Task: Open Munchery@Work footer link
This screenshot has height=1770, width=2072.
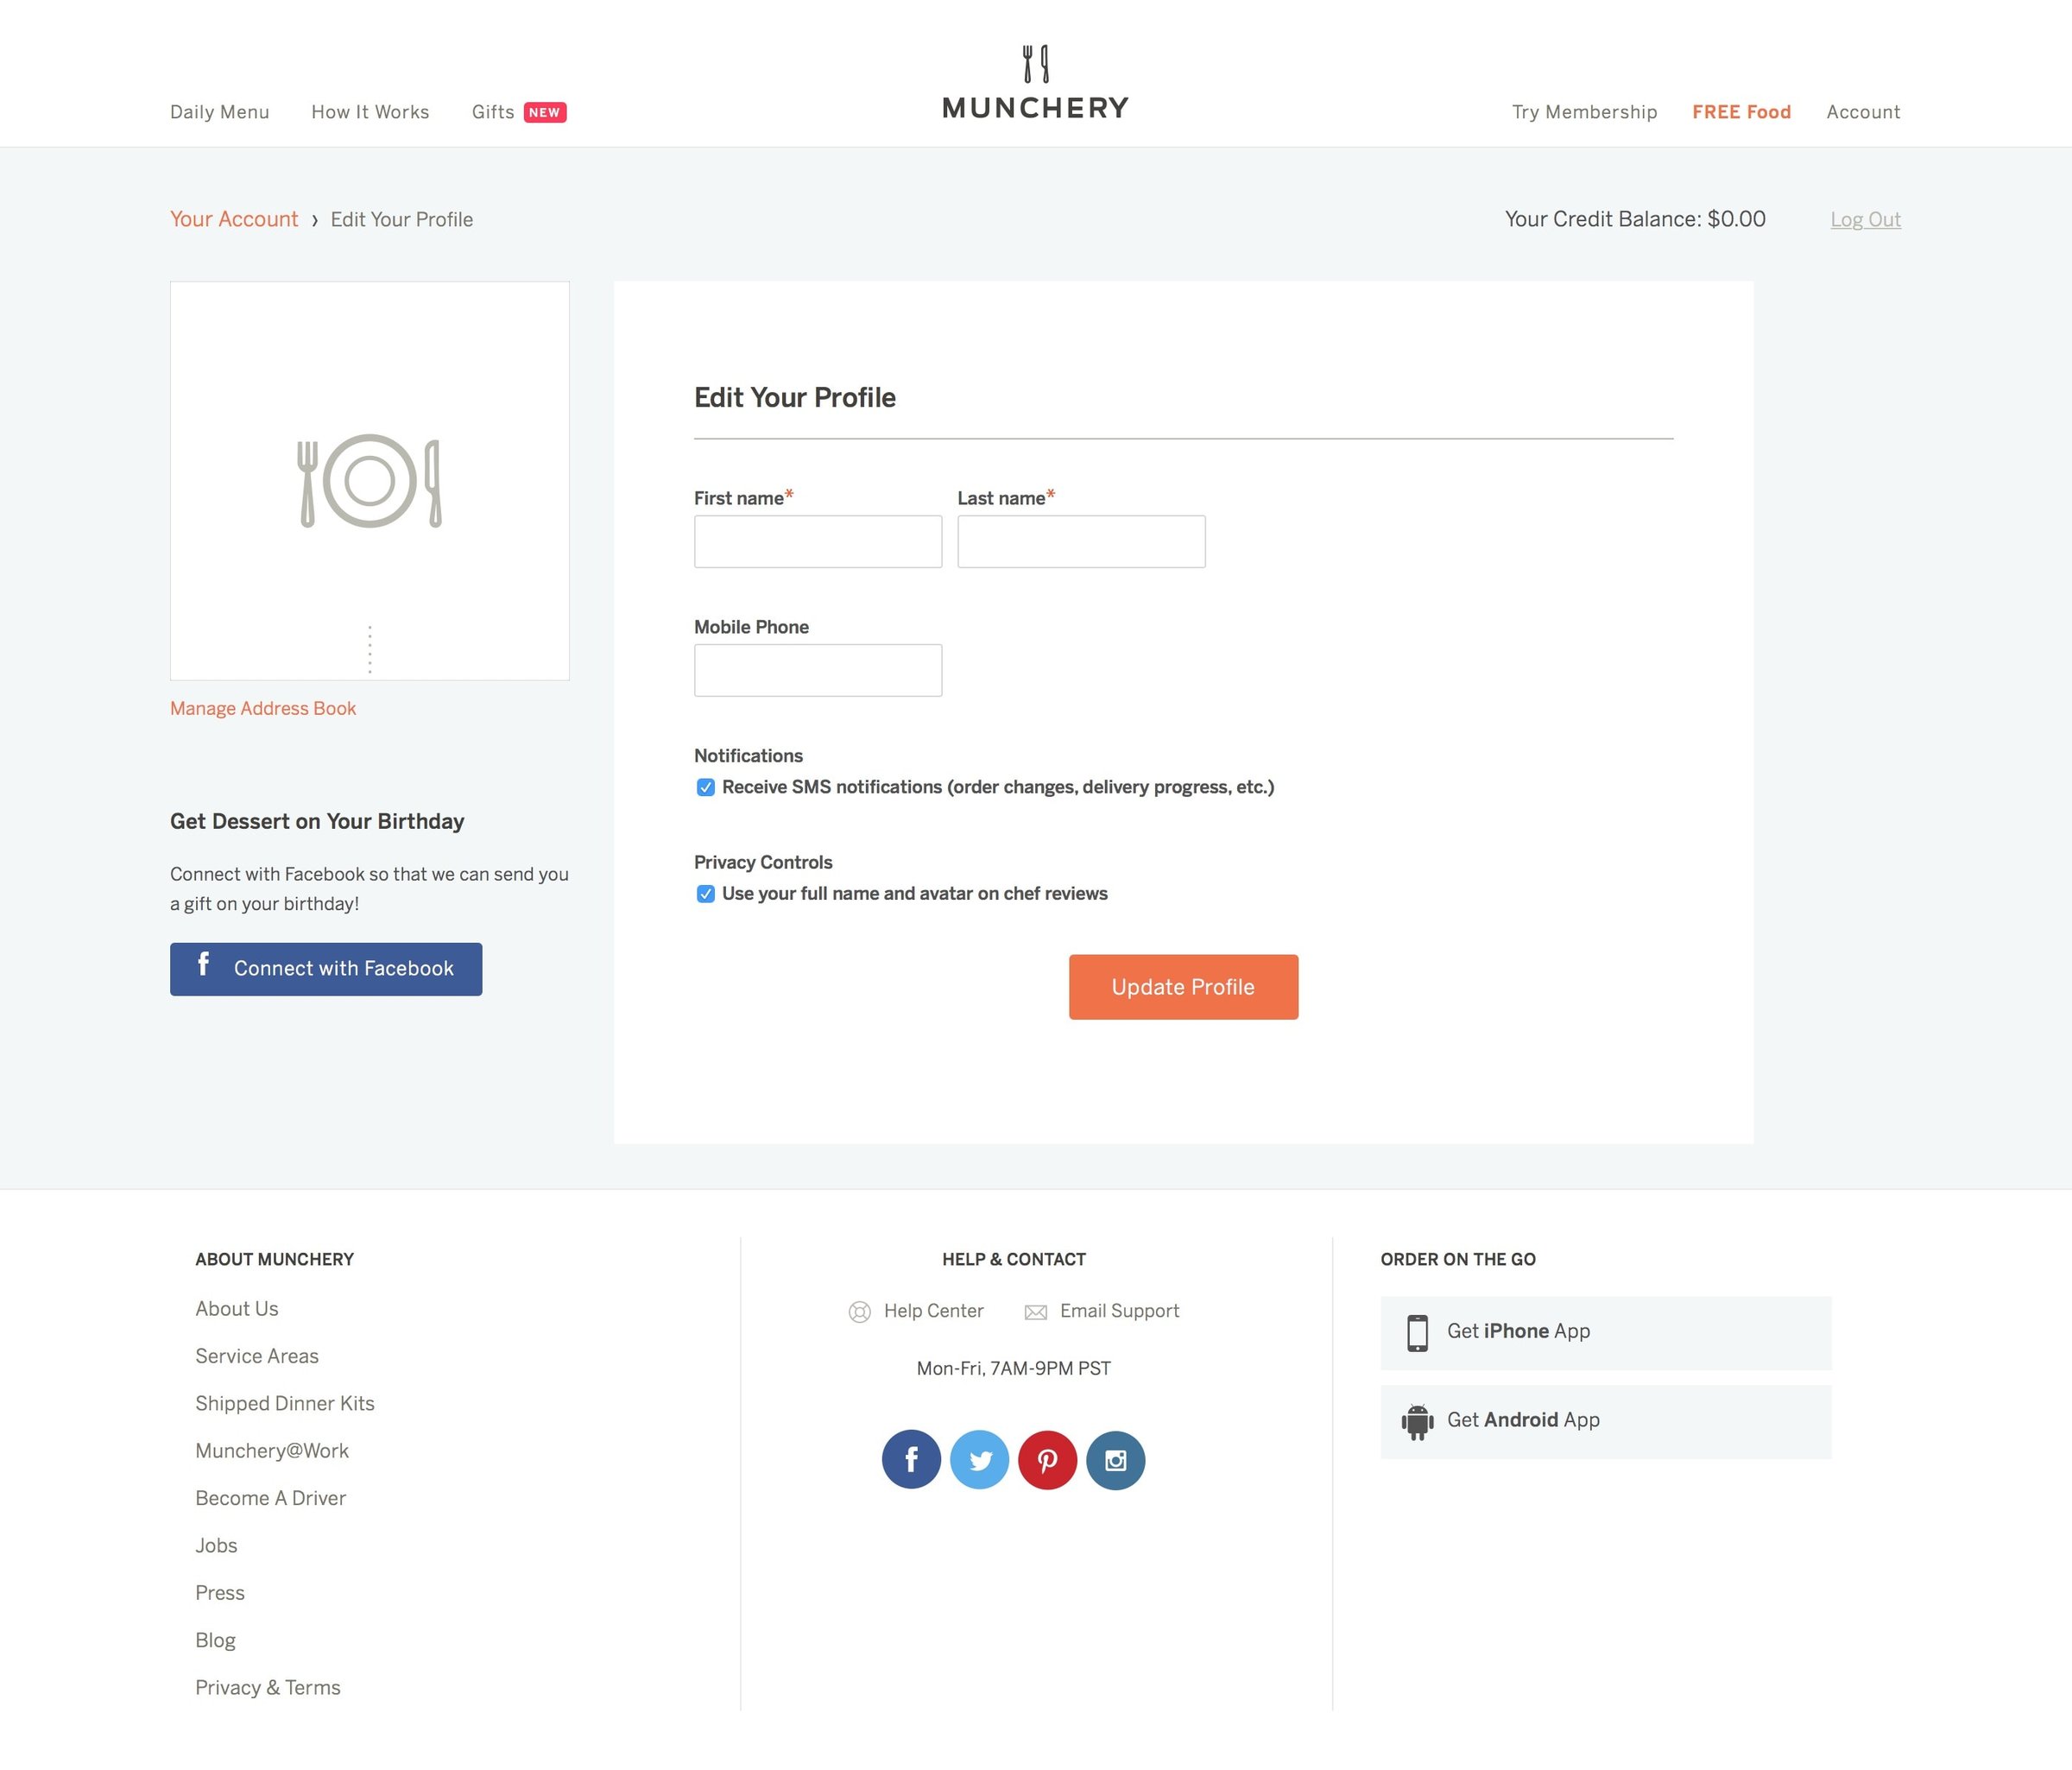Action: 272,1451
